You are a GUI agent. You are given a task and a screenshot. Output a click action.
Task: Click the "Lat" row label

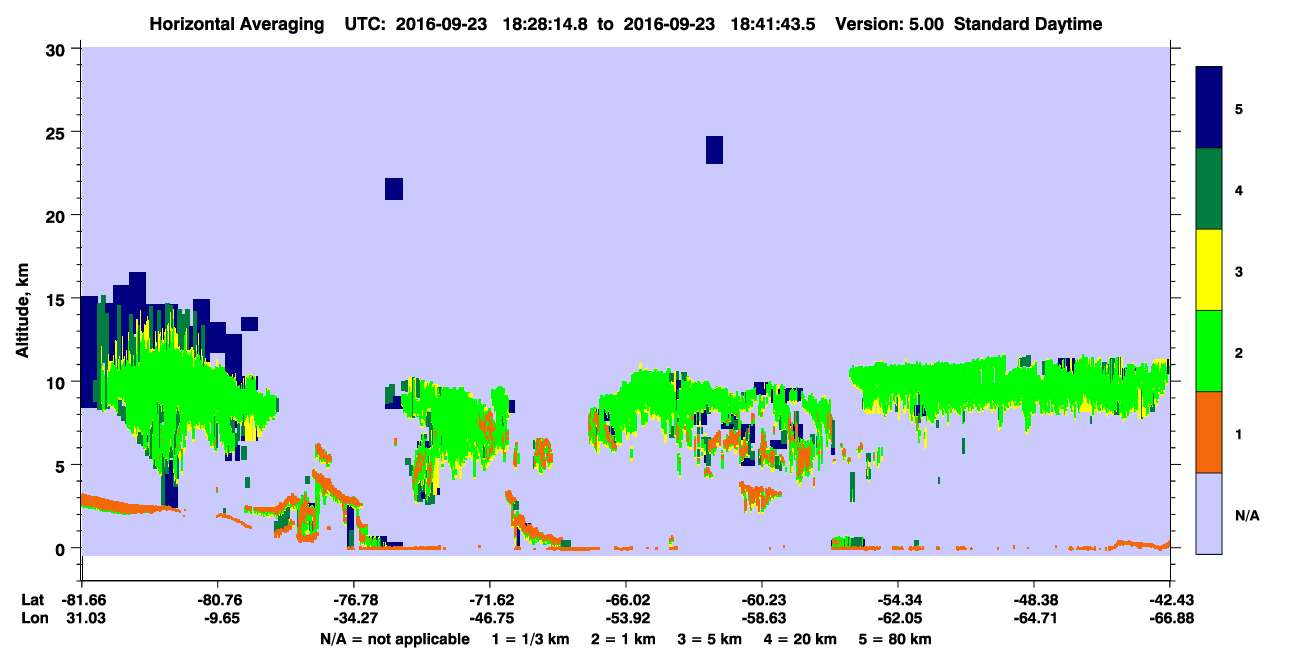click(32, 600)
